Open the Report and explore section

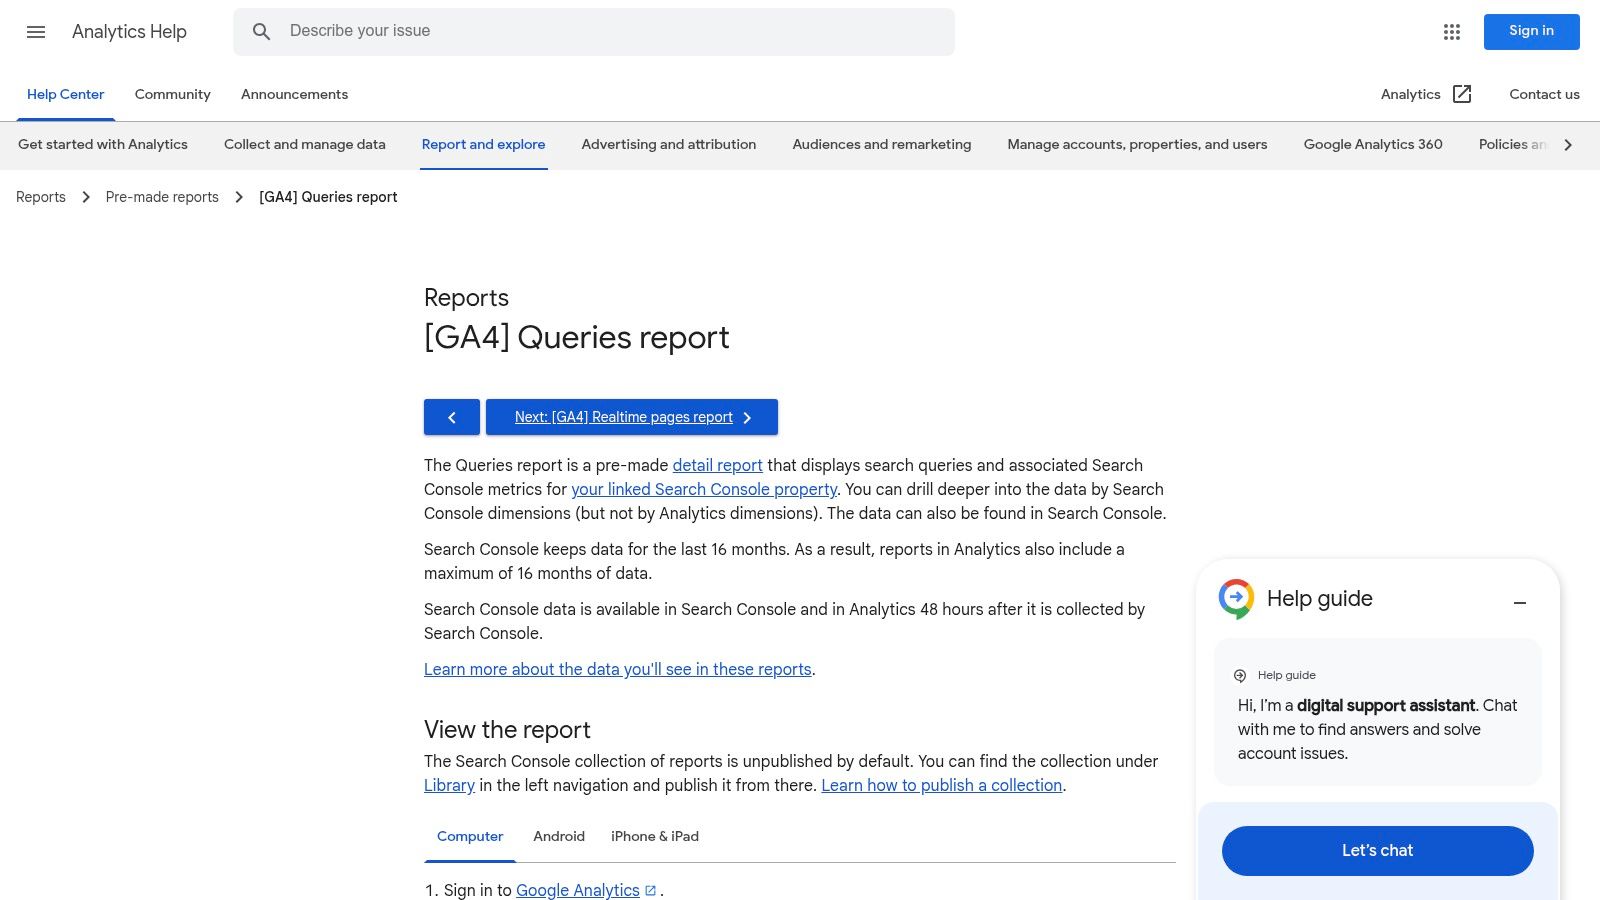[x=483, y=144]
